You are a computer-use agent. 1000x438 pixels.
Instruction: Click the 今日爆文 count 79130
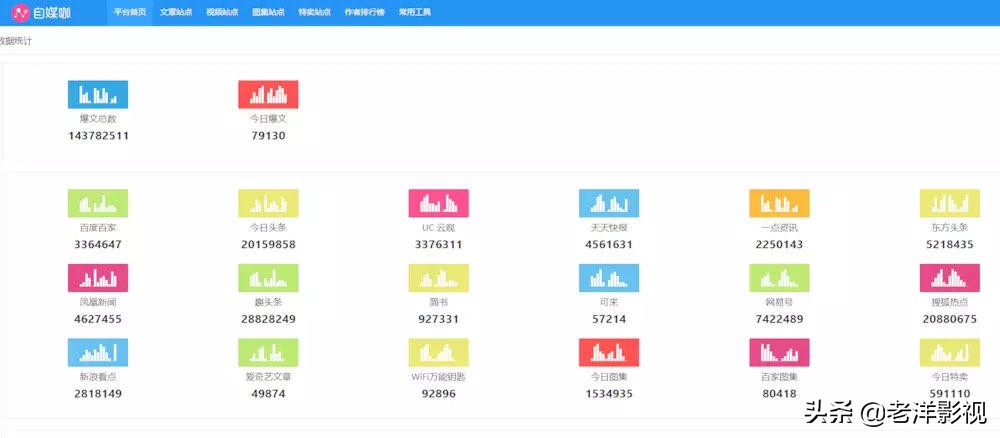click(268, 136)
